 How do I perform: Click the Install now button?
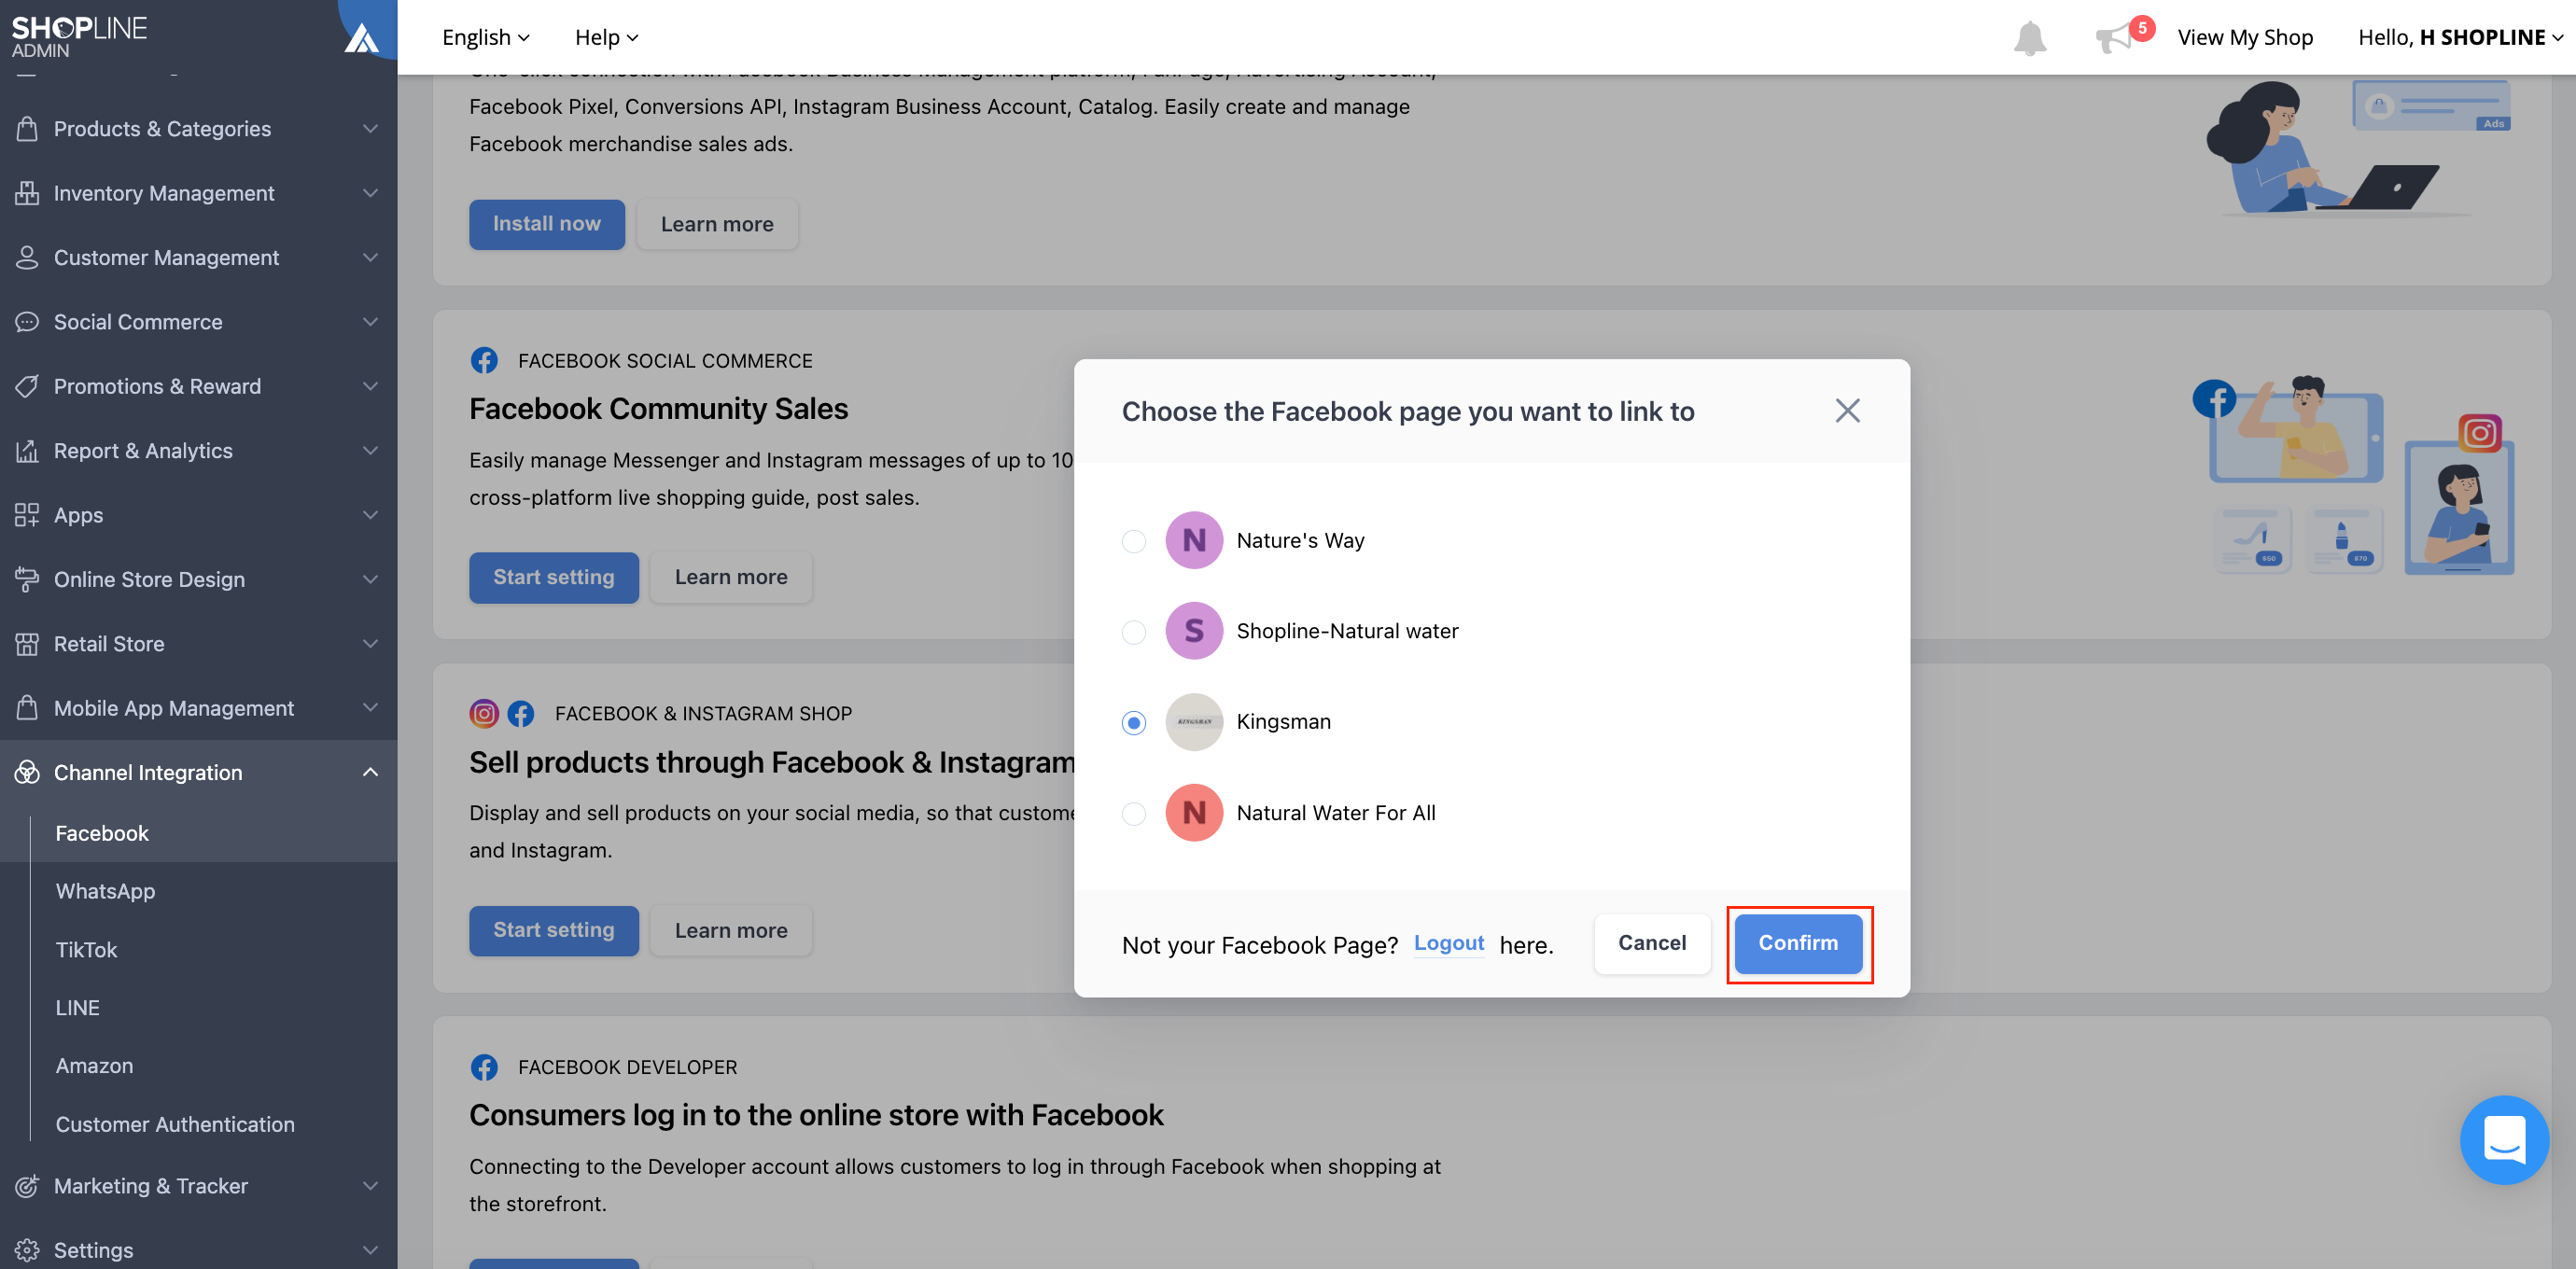click(x=547, y=224)
